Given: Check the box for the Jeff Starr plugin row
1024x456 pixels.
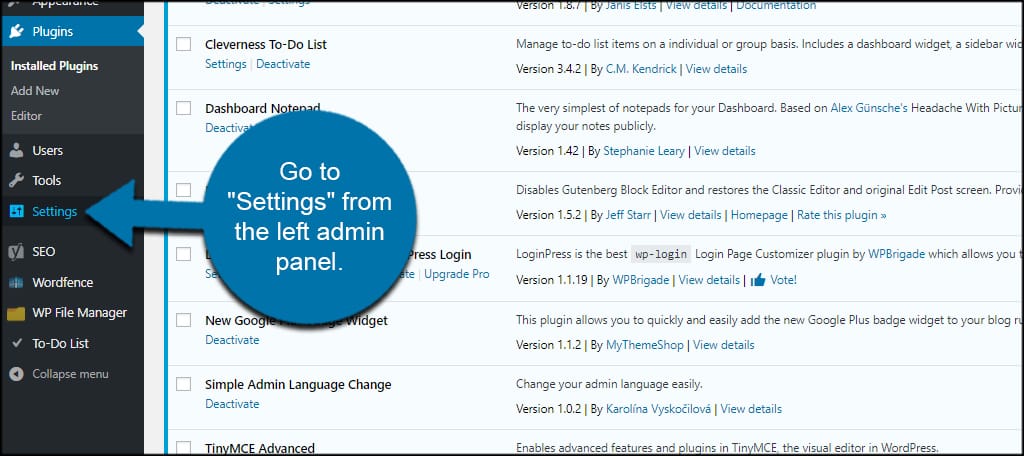Looking at the screenshot, I should [x=184, y=190].
